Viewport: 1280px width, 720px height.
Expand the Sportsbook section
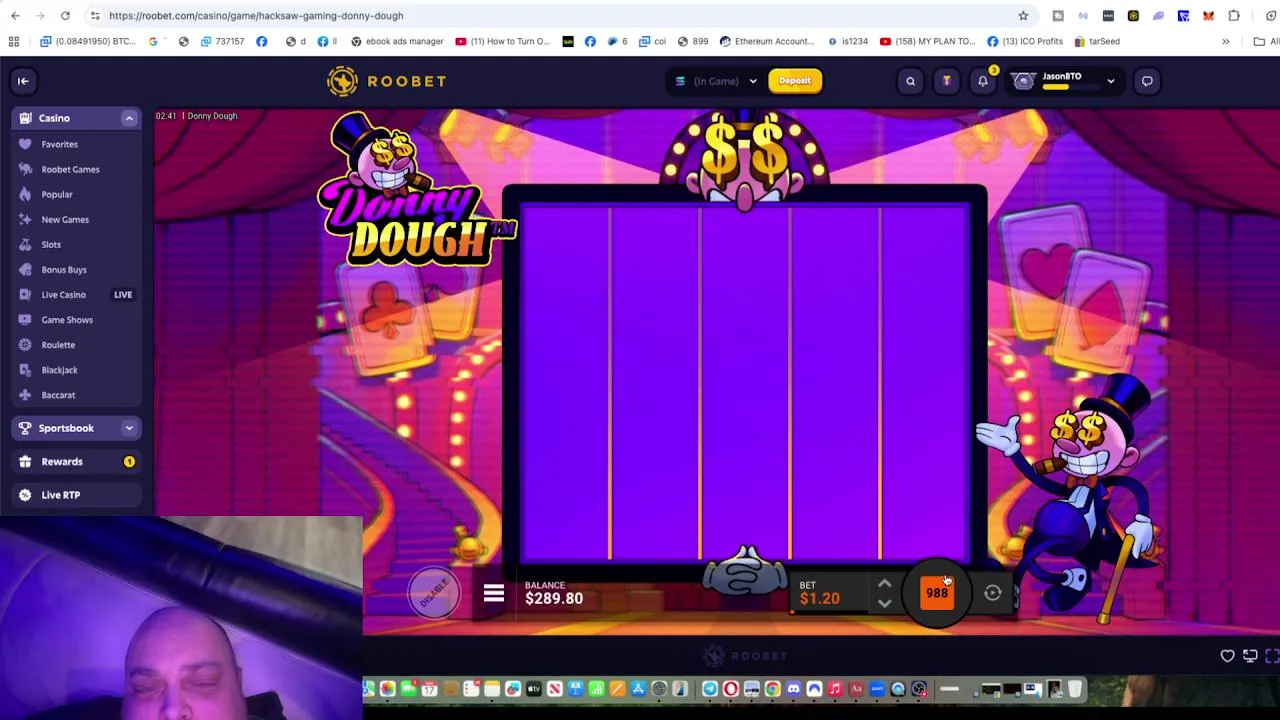pyautogui.click(x=129, y=428)
